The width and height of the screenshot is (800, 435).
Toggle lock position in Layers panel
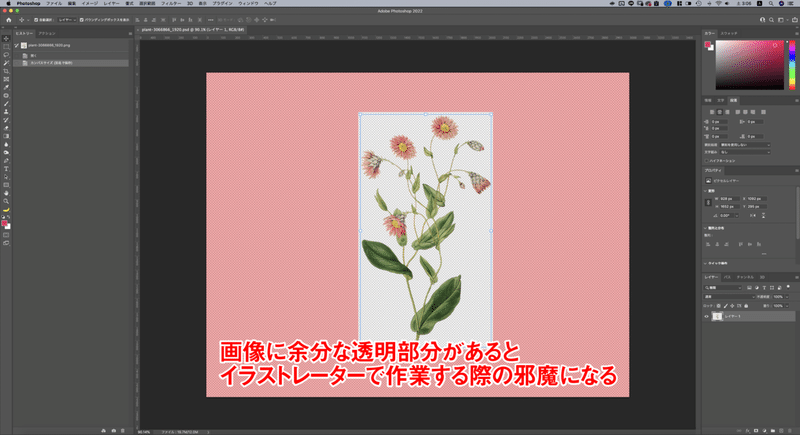[732, 306]
